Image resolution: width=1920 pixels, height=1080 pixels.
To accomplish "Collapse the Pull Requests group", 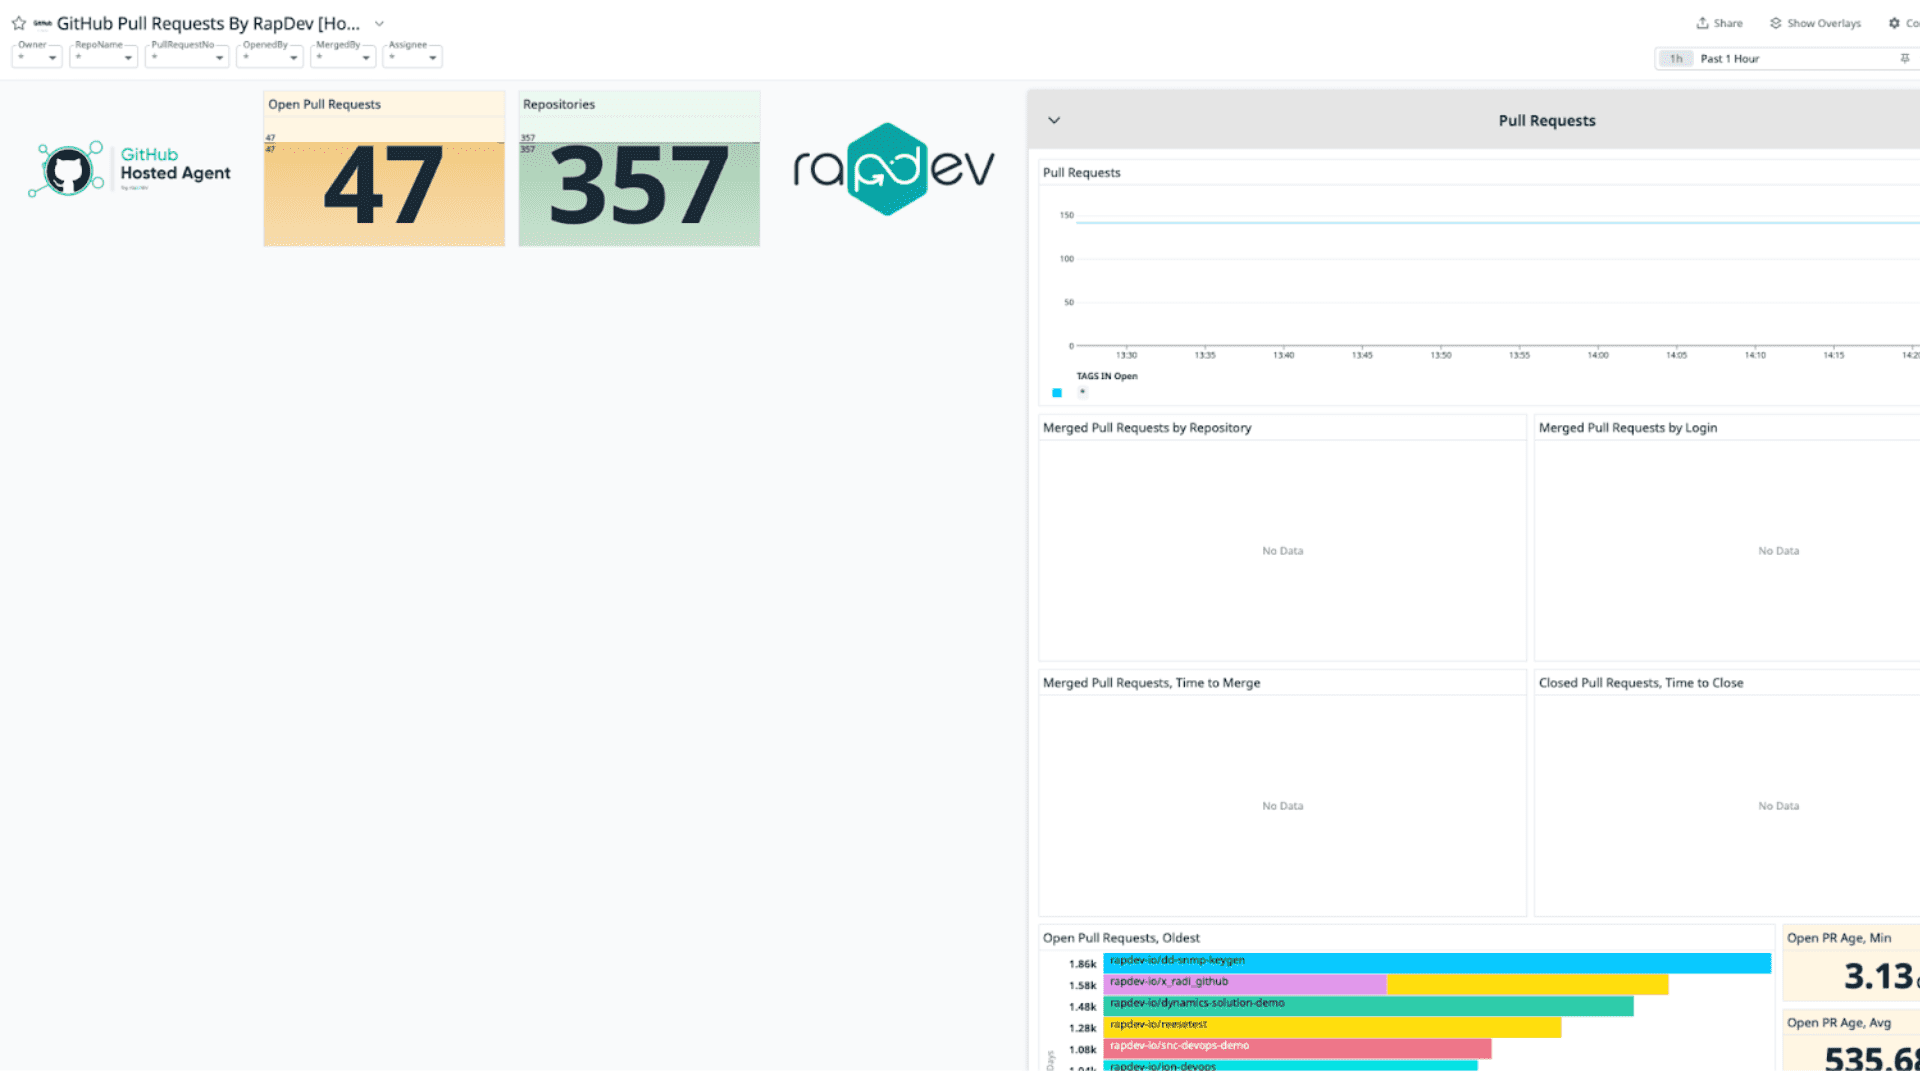I will pyautogui.click(x=1054, y=120).
